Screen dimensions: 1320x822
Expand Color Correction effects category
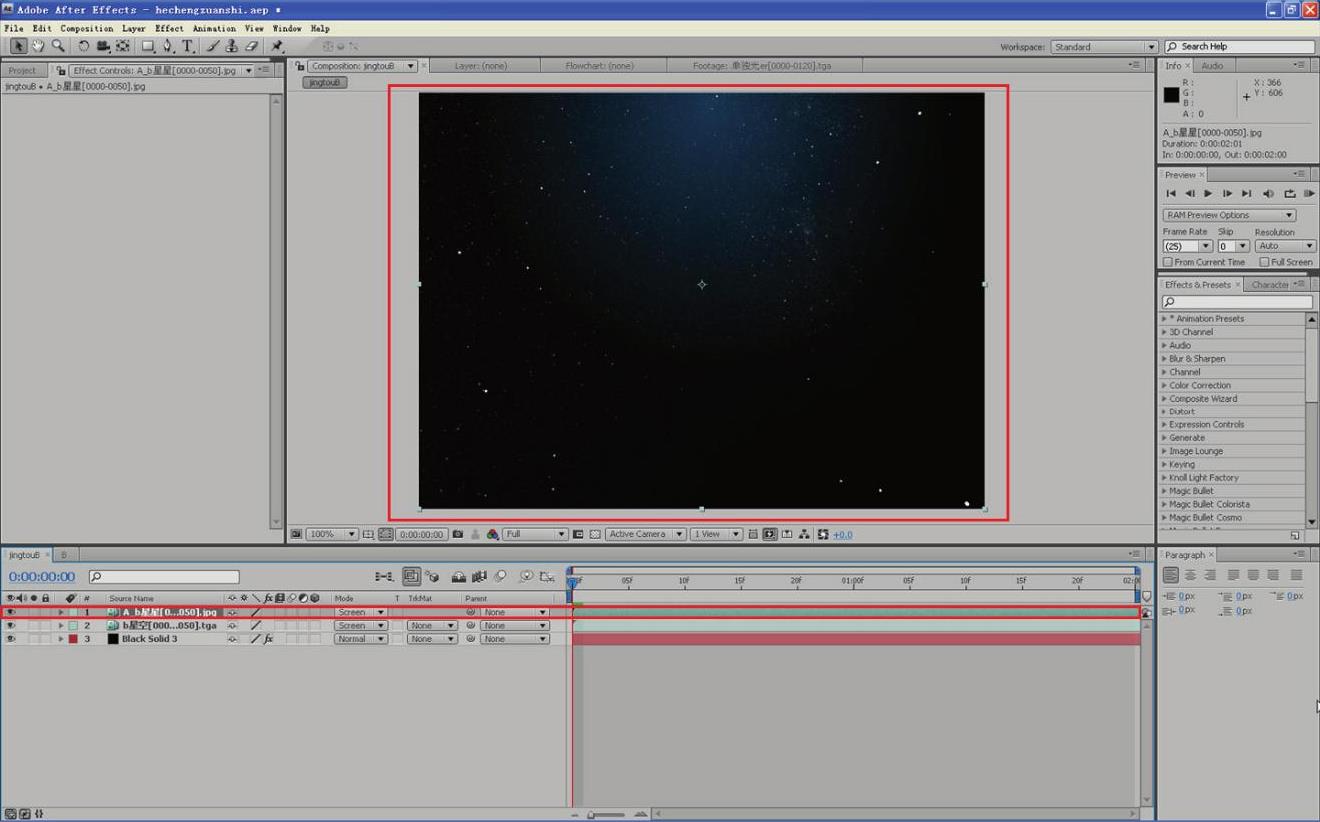click(x=1164, y=385)
